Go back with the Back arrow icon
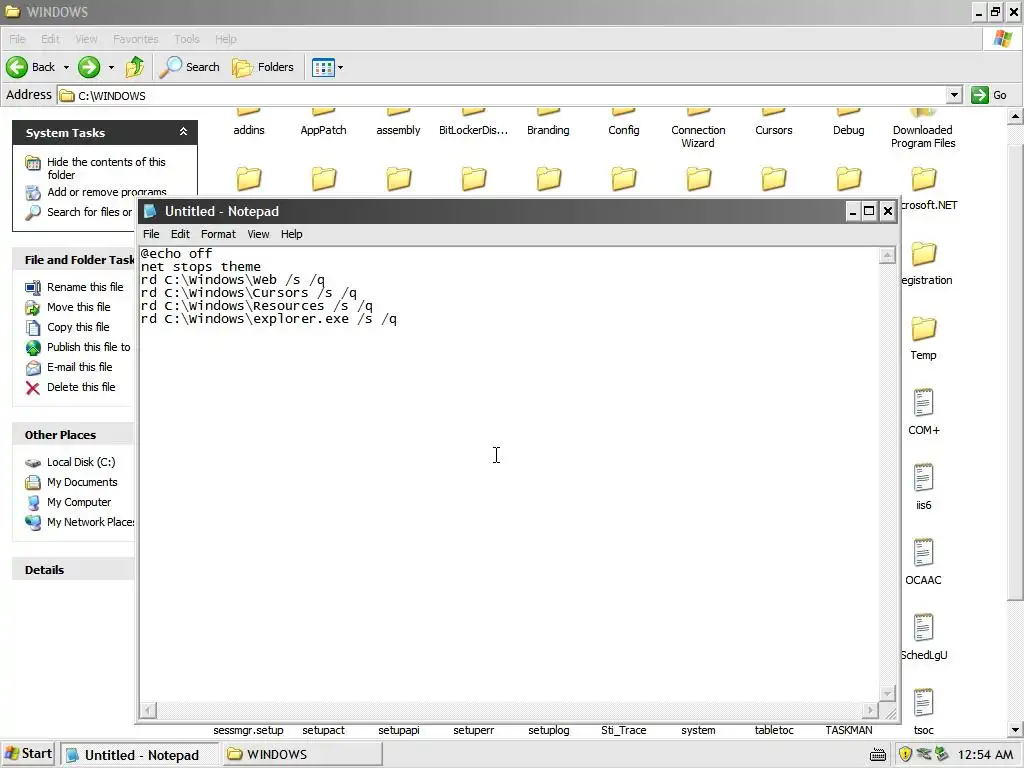The image size is (1024, 768). (17, 67)
